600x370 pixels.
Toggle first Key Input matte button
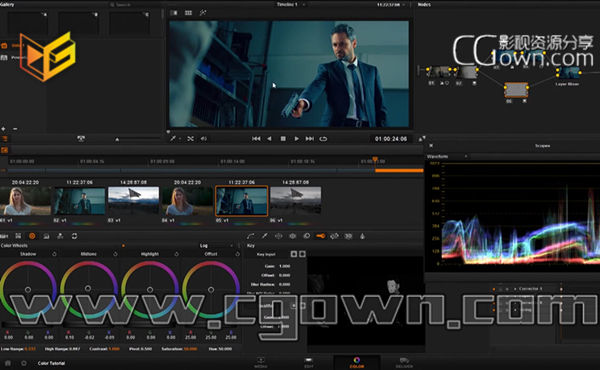pos(294,254)
